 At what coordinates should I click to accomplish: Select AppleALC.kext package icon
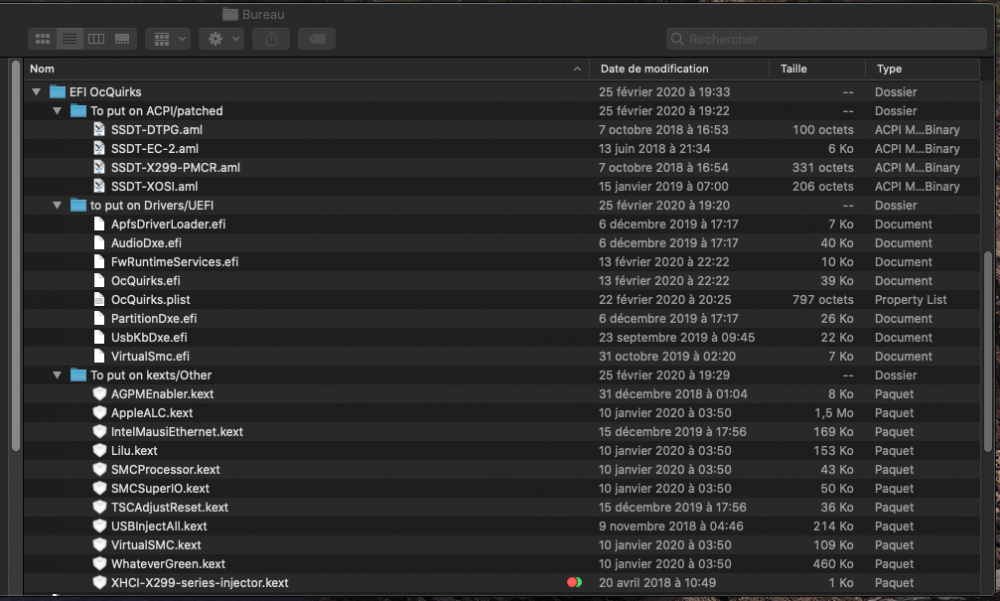tap(99, 413)
